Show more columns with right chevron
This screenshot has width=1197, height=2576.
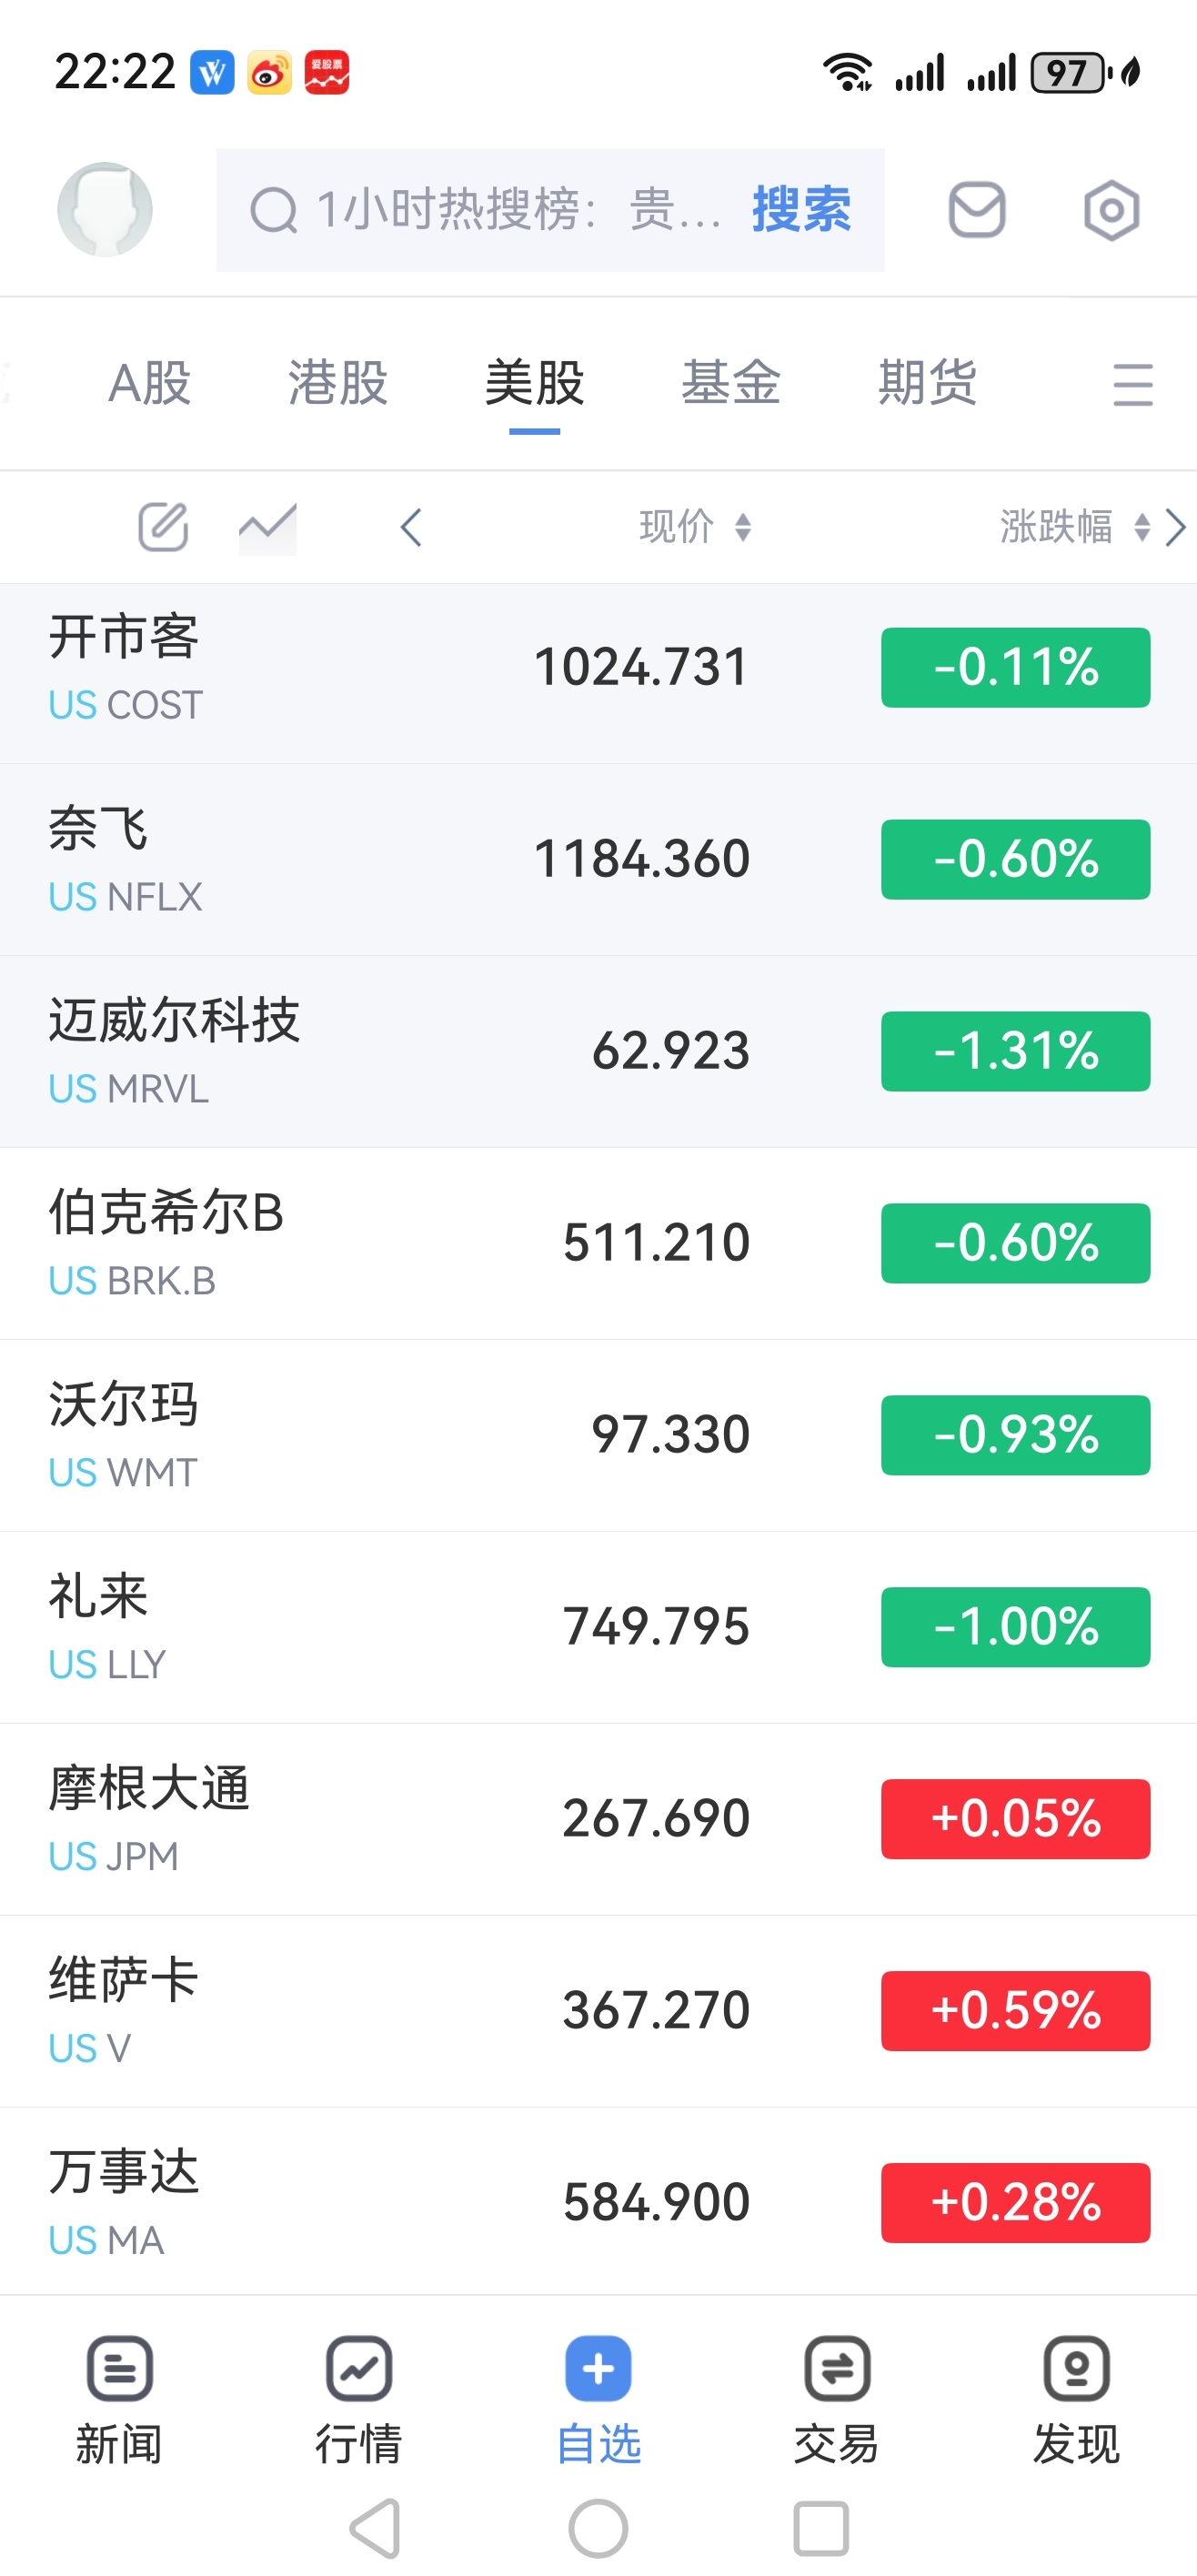[1176, 527]
